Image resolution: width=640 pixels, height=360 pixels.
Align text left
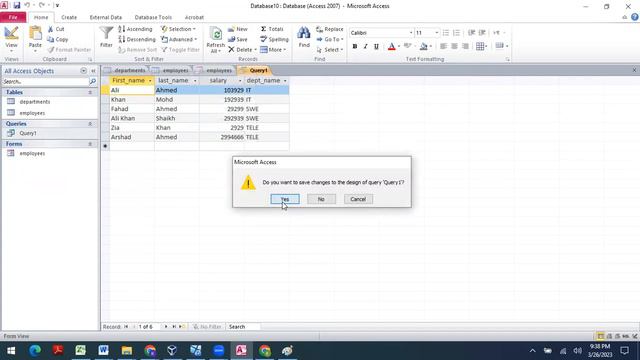coord(443,47)
